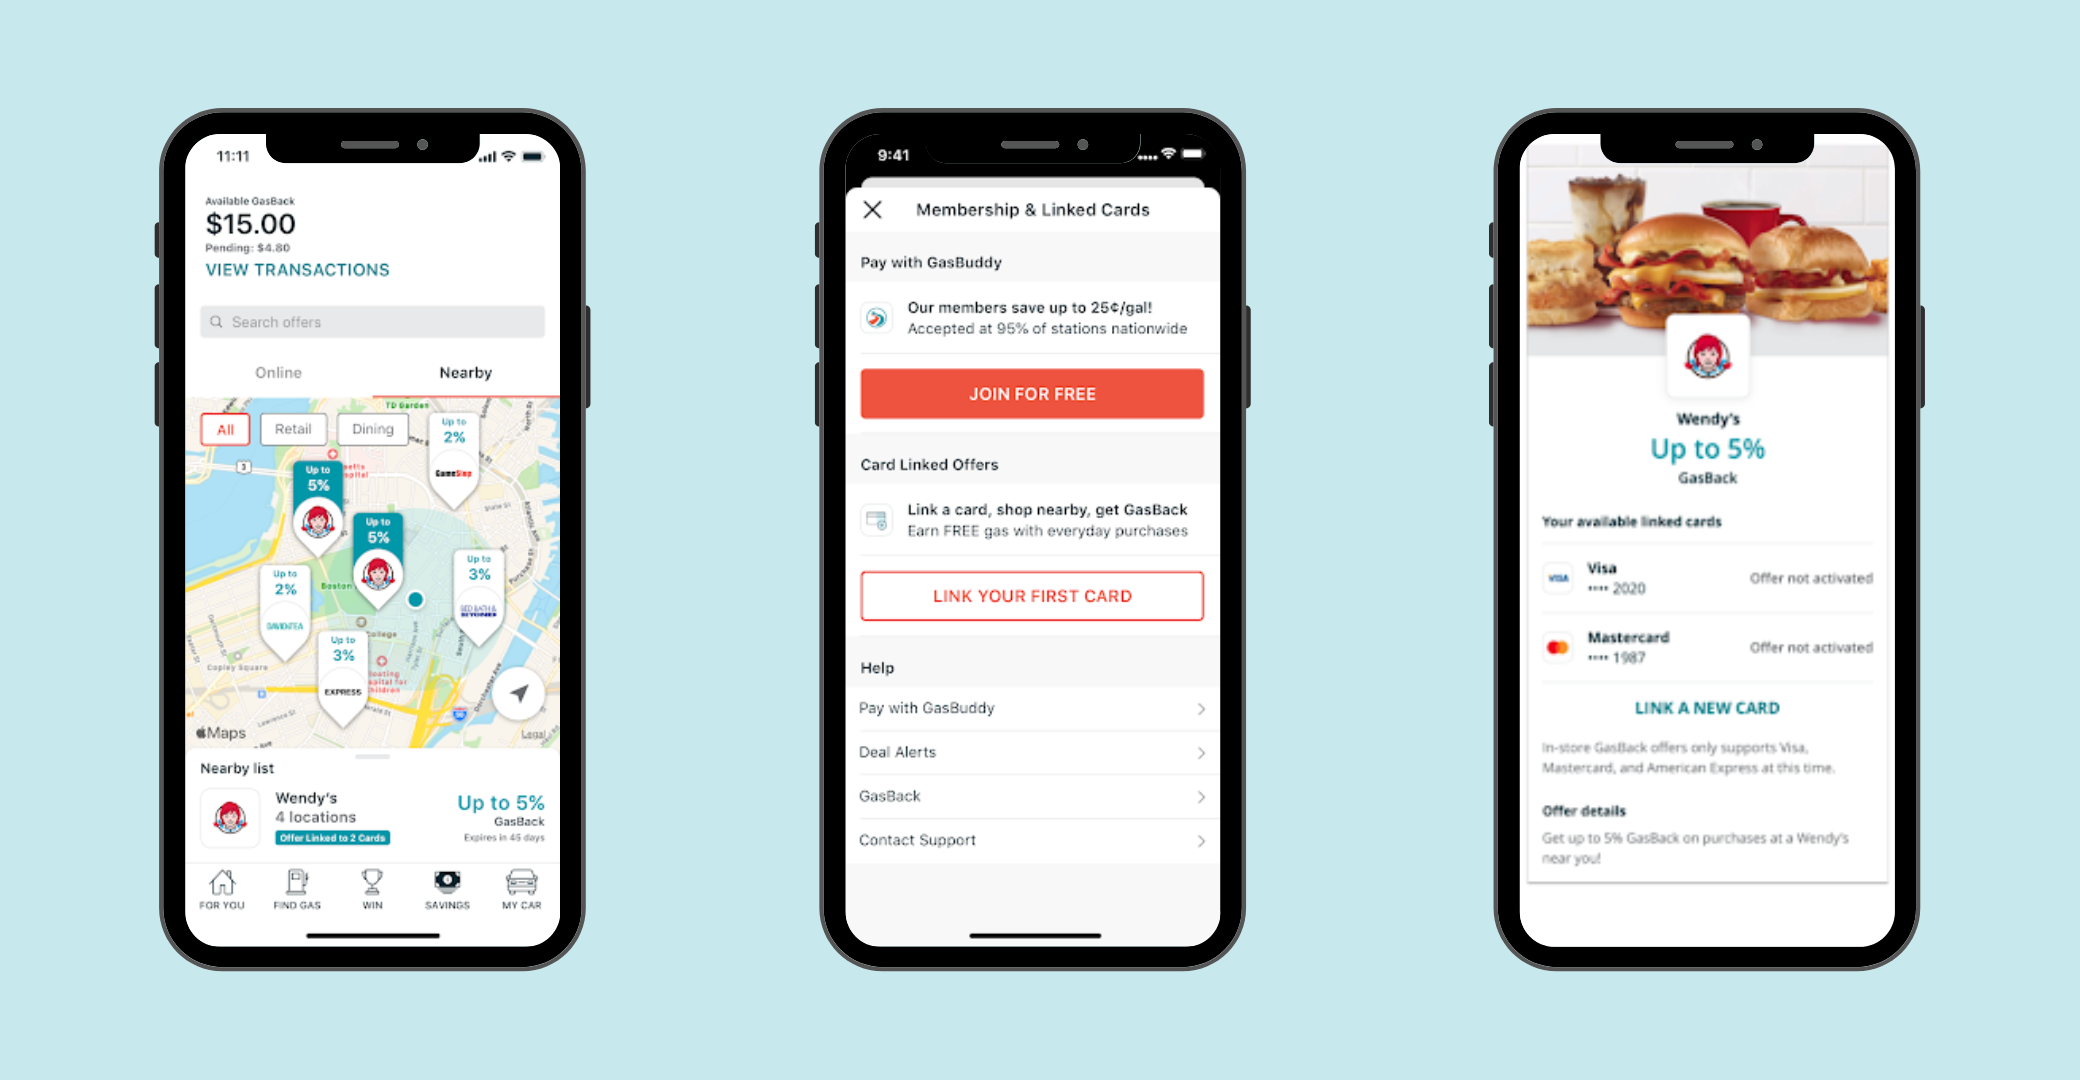
Task: Select the Retail filter on map
Action: [292, 428]
